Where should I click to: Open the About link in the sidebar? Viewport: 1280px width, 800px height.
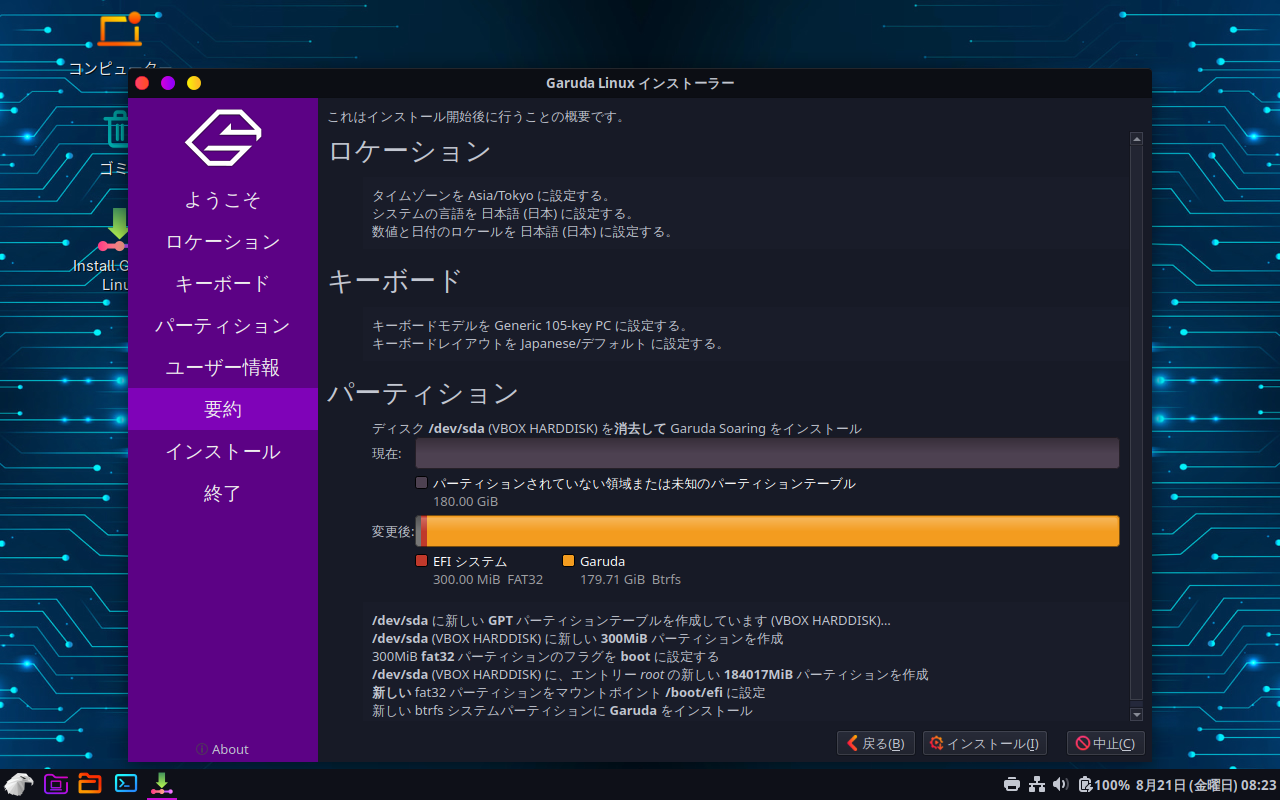point(223,749)
